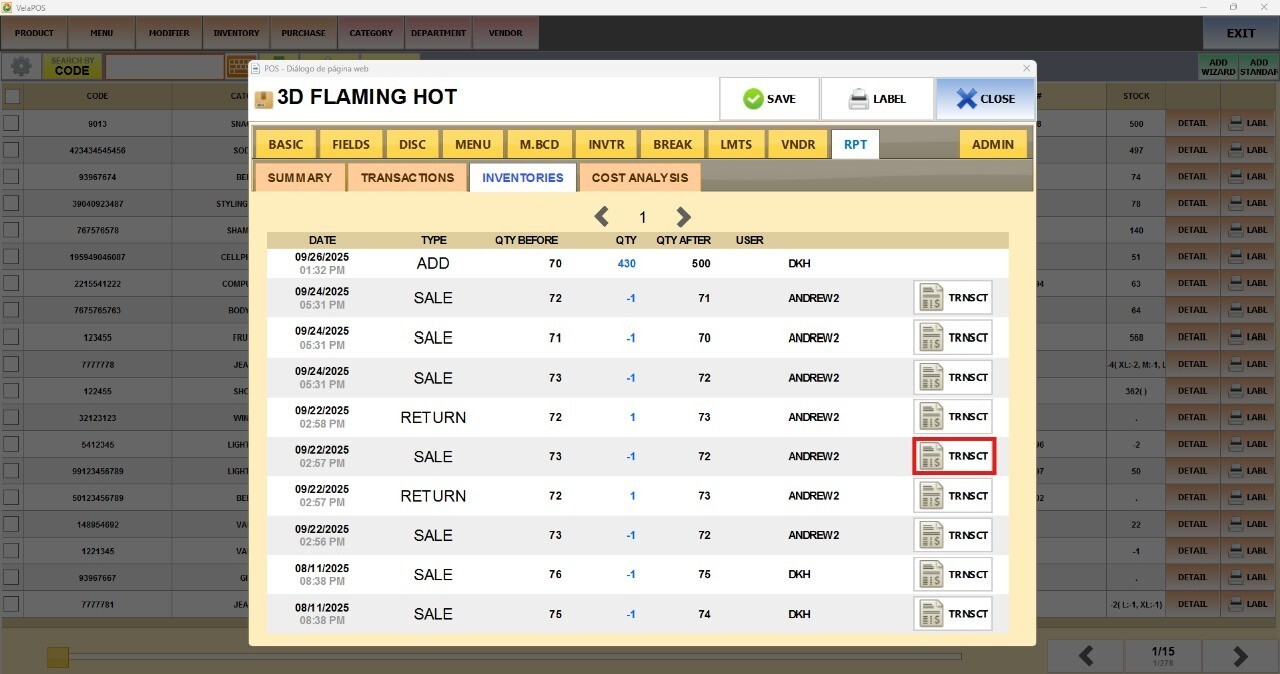Click the page slider handle at bottom
1280x674 pixels.
[x=58, y=657]
